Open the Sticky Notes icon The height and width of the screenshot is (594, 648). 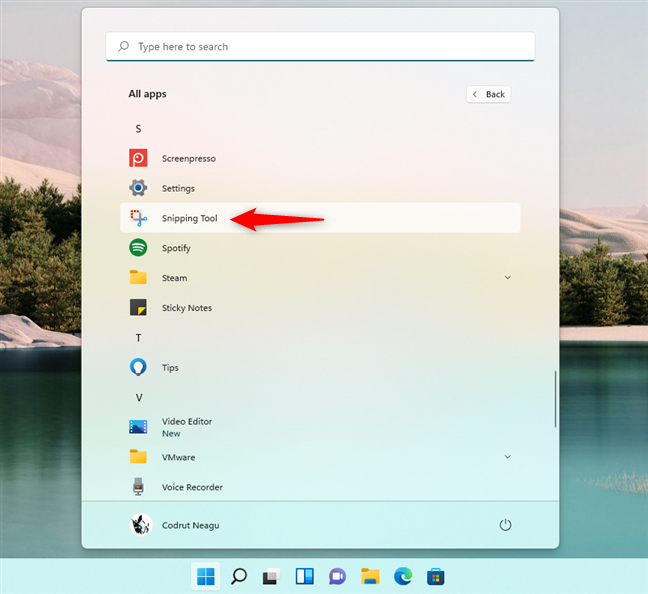[138, 308]
